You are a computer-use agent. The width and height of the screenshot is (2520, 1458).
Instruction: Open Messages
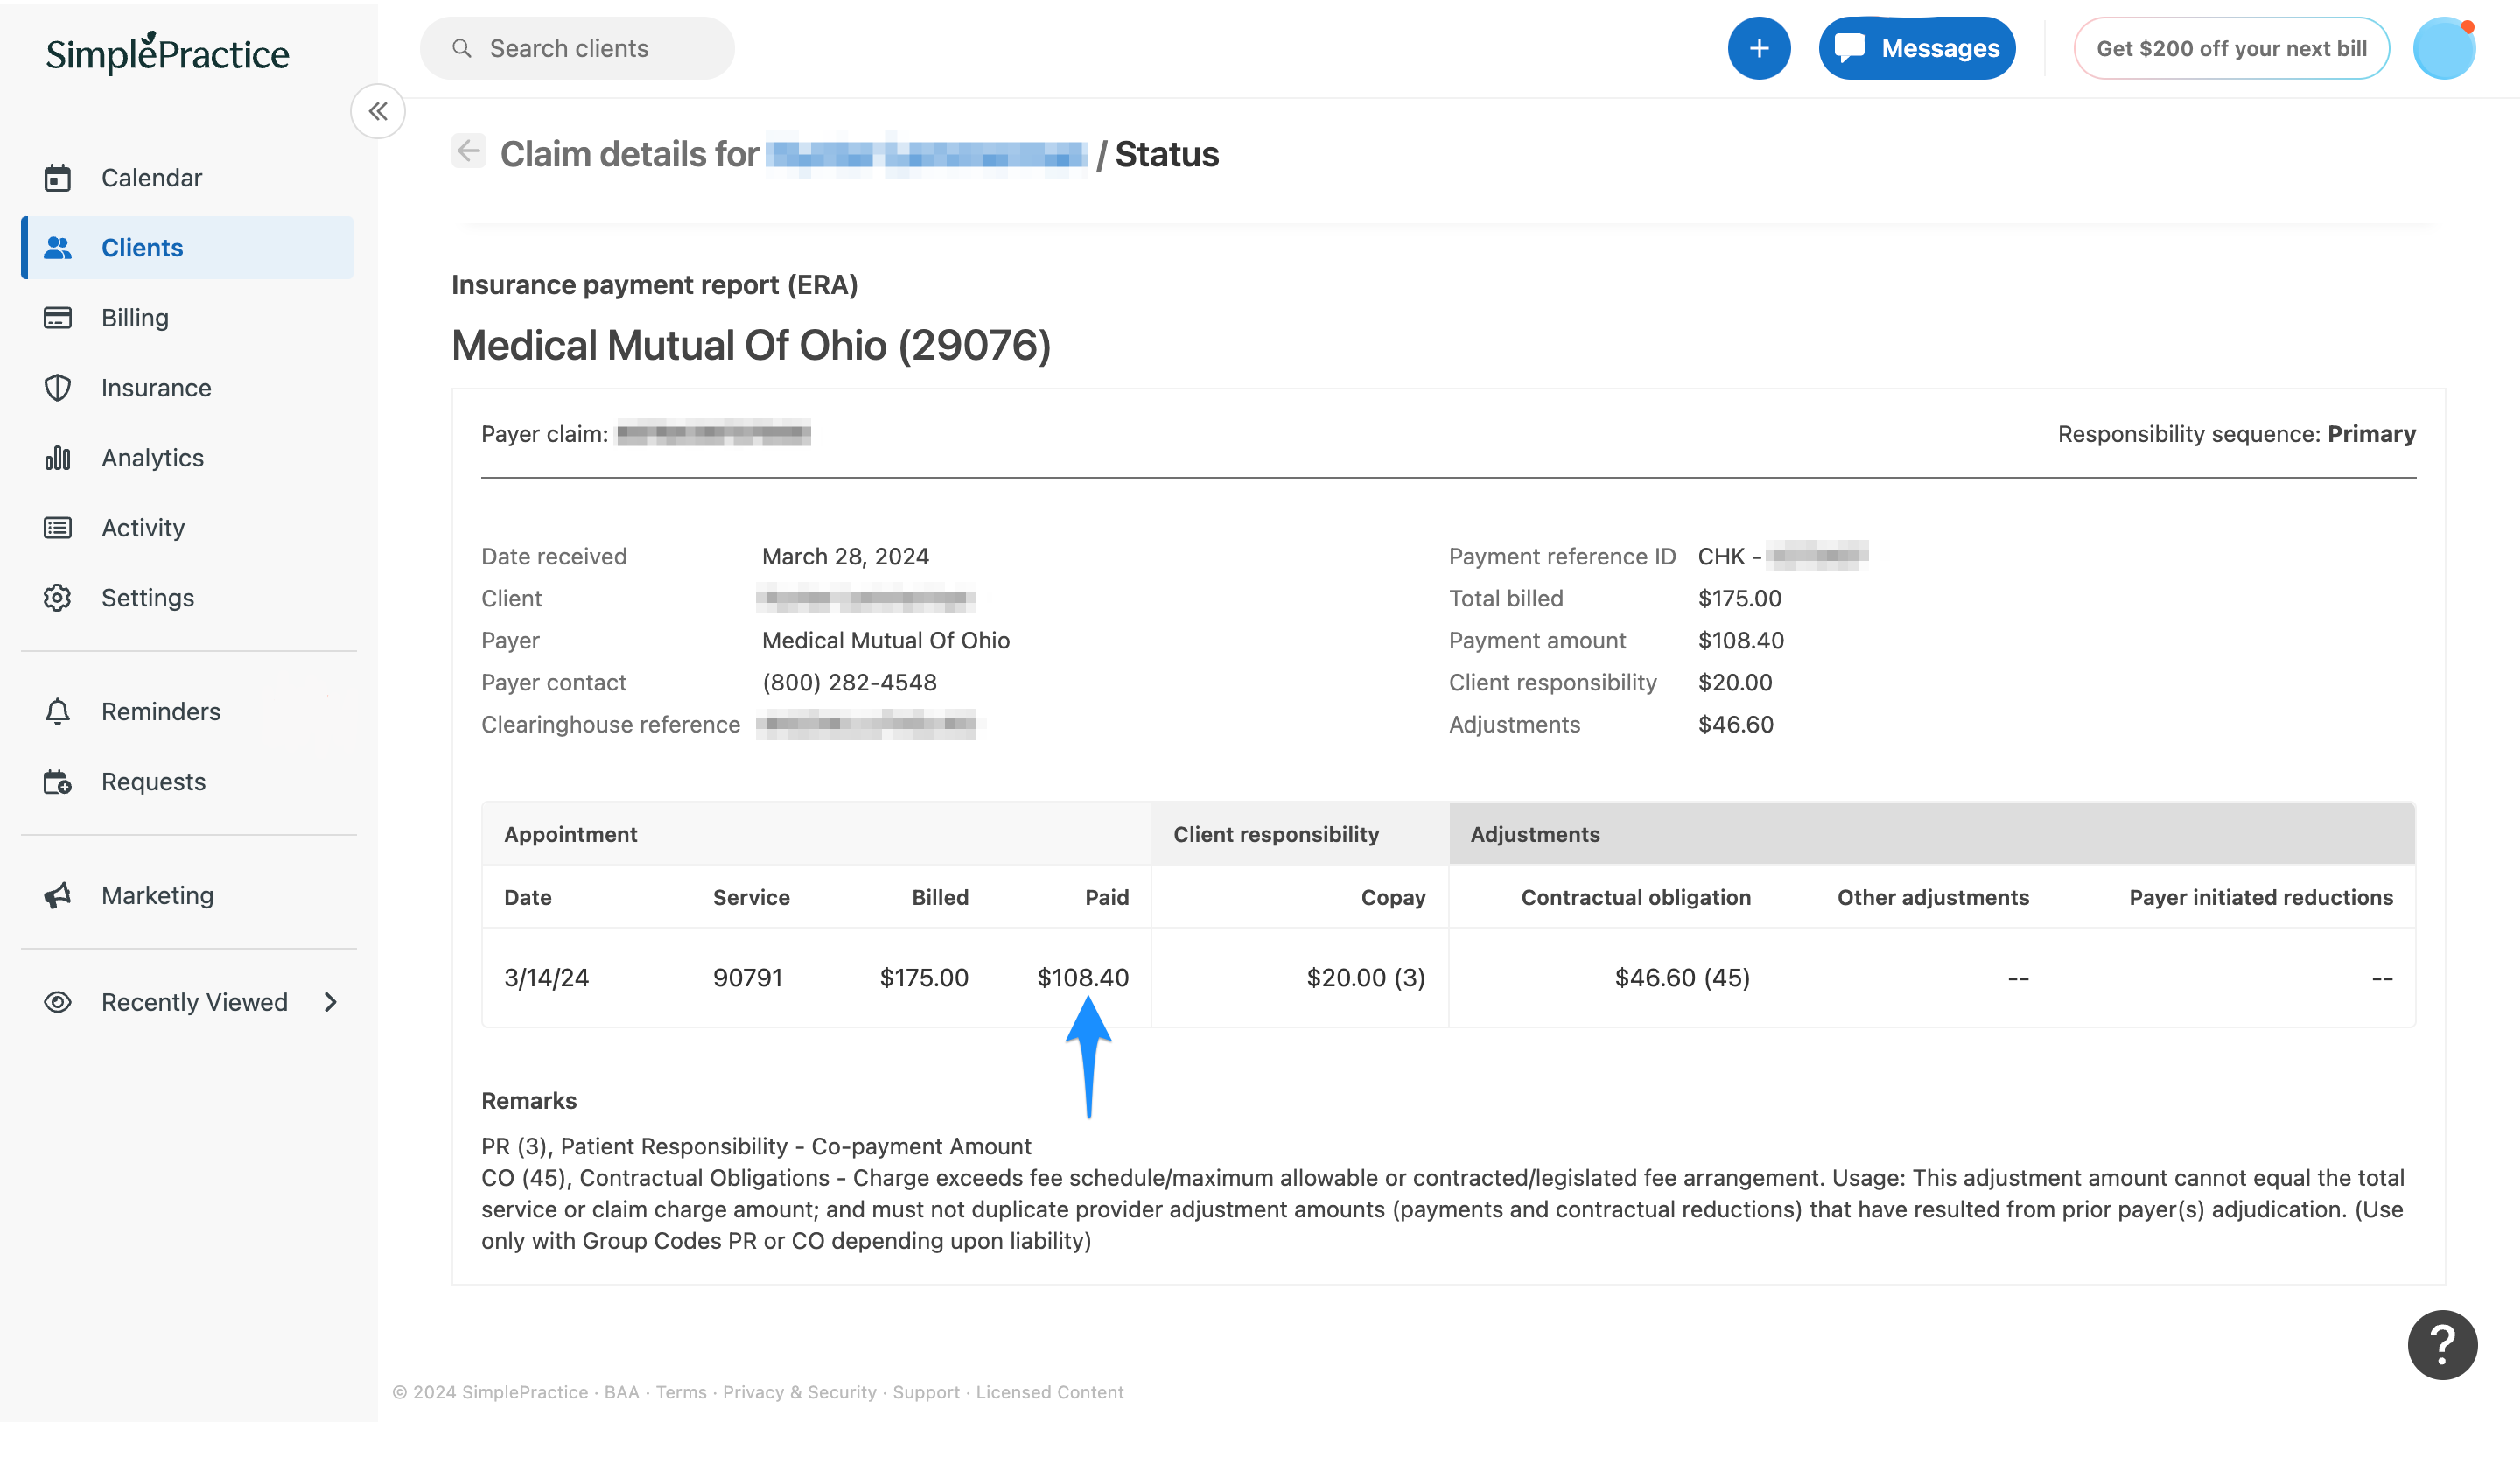coord(1917,48)
